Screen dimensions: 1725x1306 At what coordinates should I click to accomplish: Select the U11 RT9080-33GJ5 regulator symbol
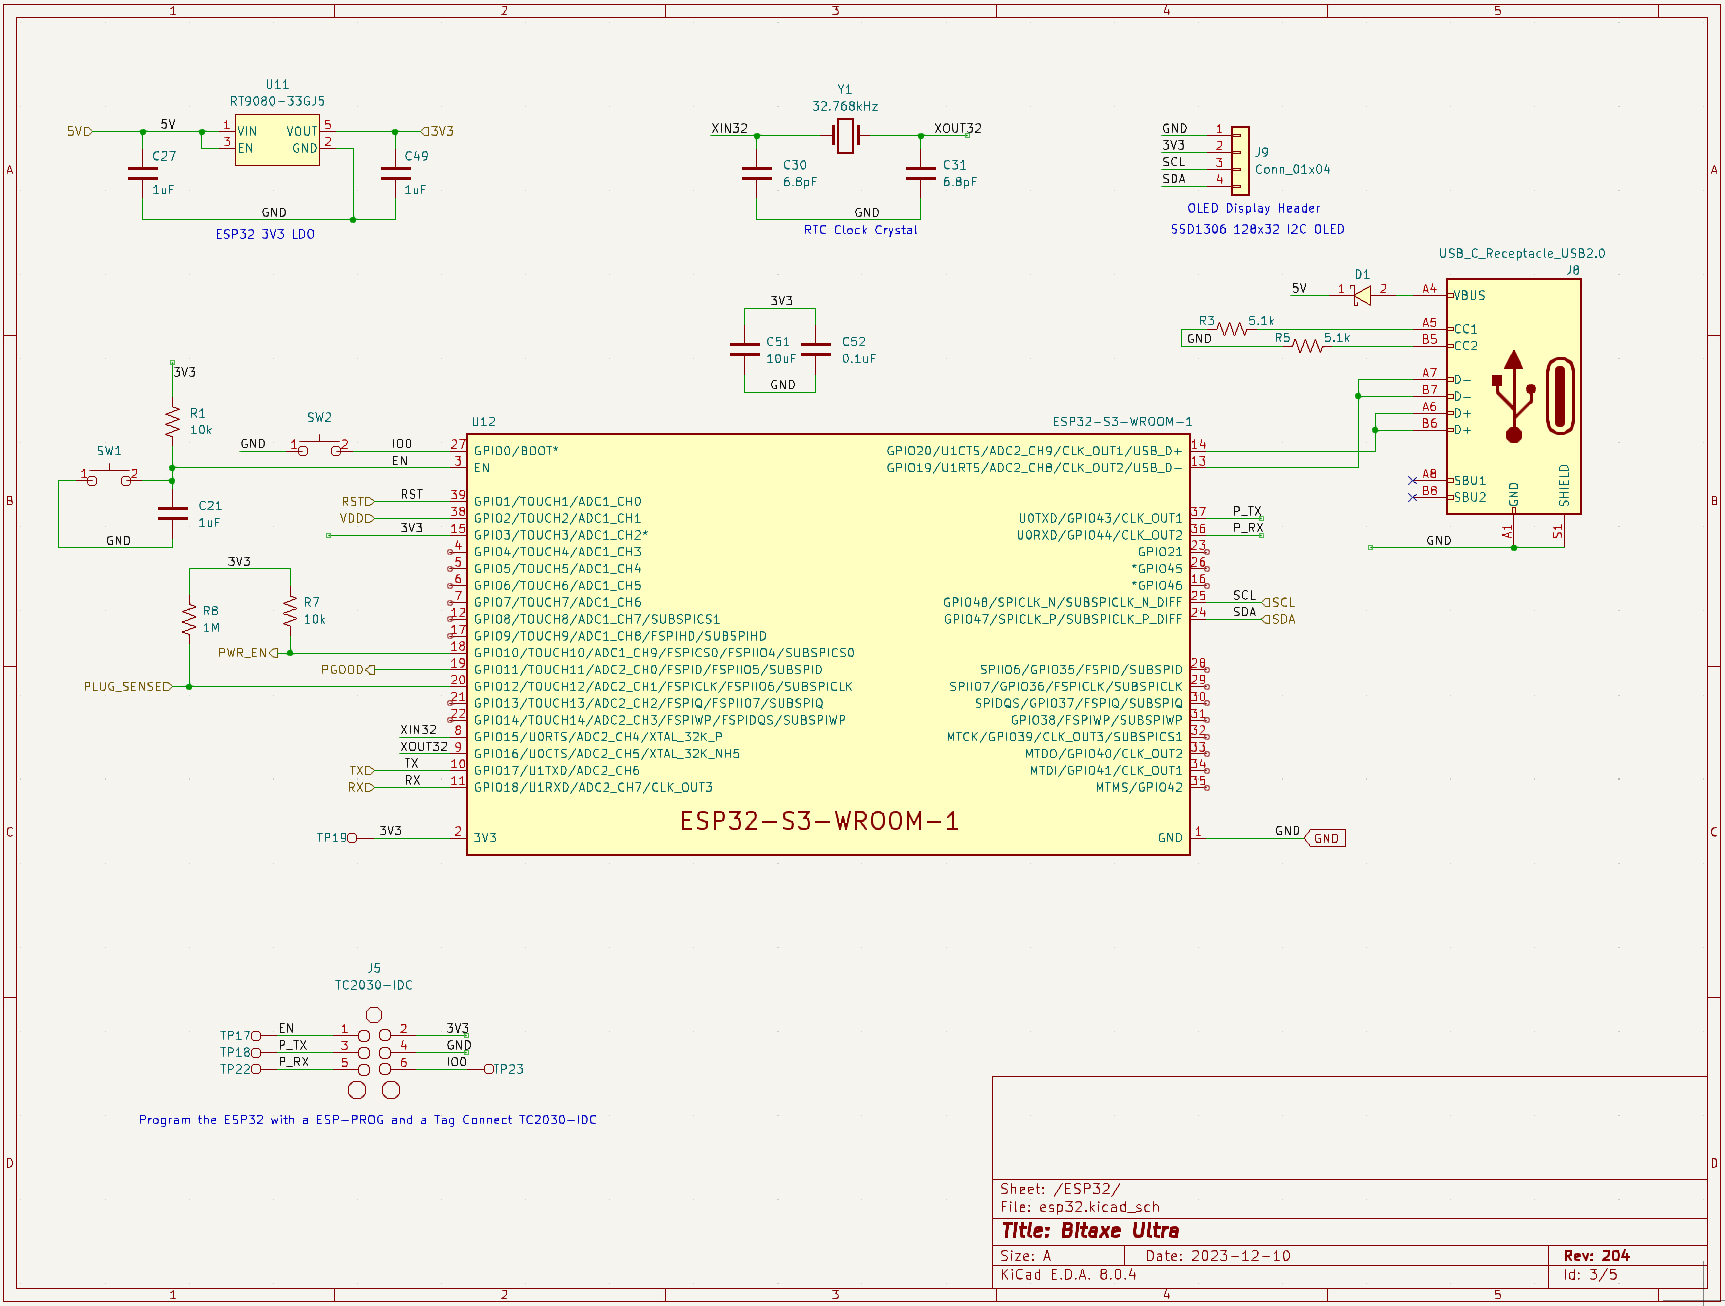pos(277,140)
